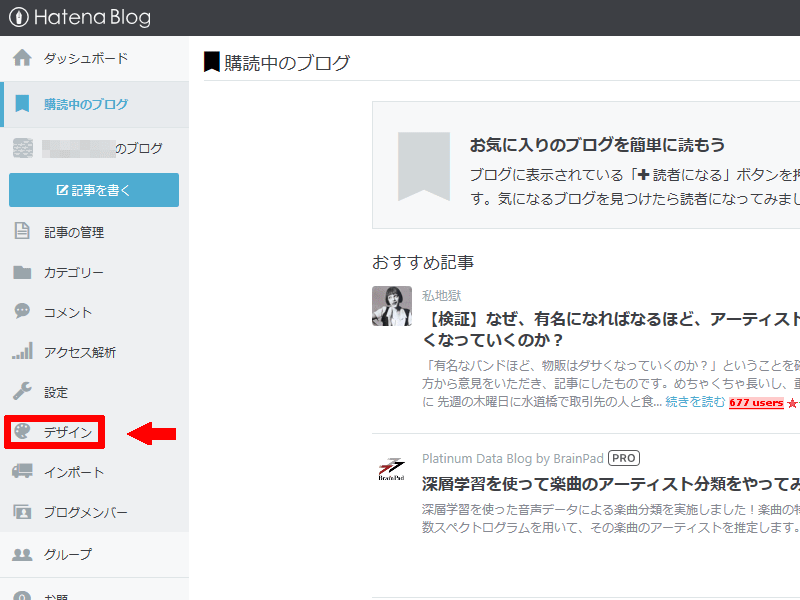
Task: Click the folder icon beside カテゴリー
Action: coord(22,272)
